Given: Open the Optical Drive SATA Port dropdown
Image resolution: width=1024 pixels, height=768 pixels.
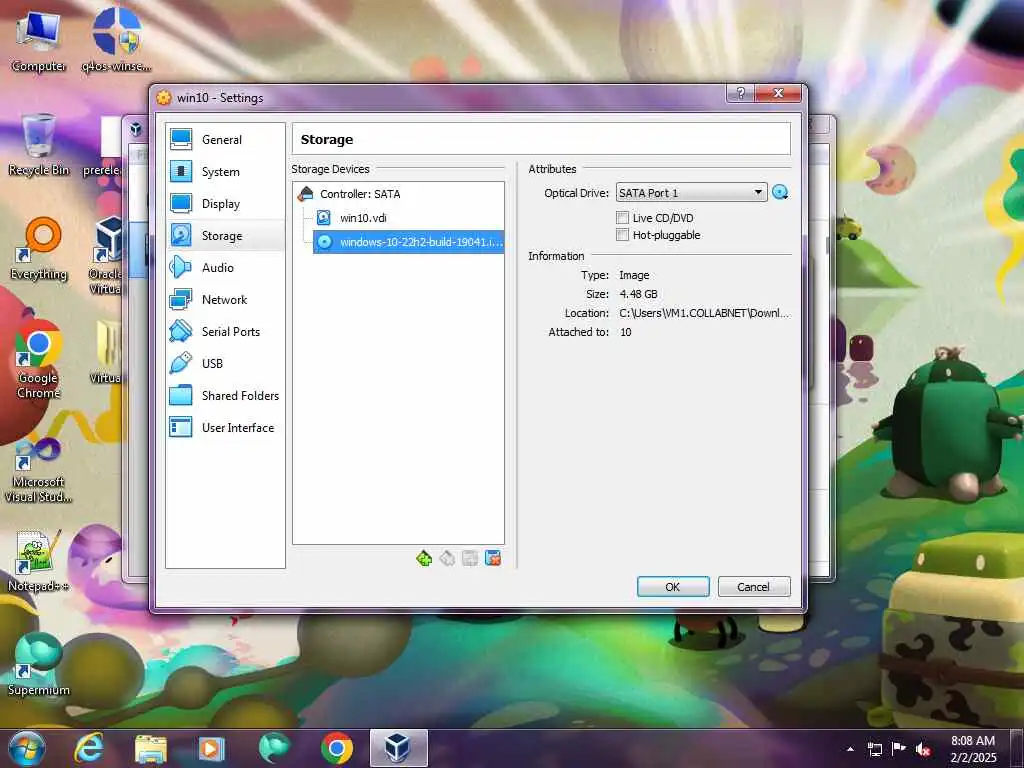Looking at the screenshot, I should click(691, 193).
